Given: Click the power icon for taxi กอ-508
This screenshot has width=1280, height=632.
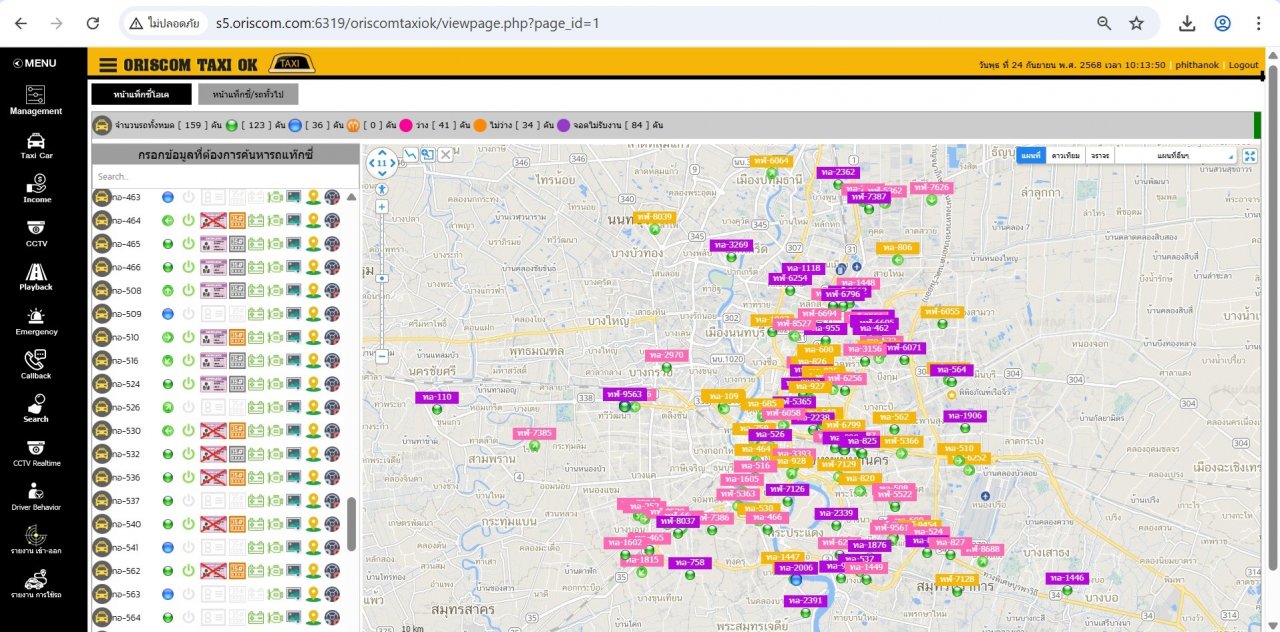Looking at the screenshot, I should click(188, 291).
